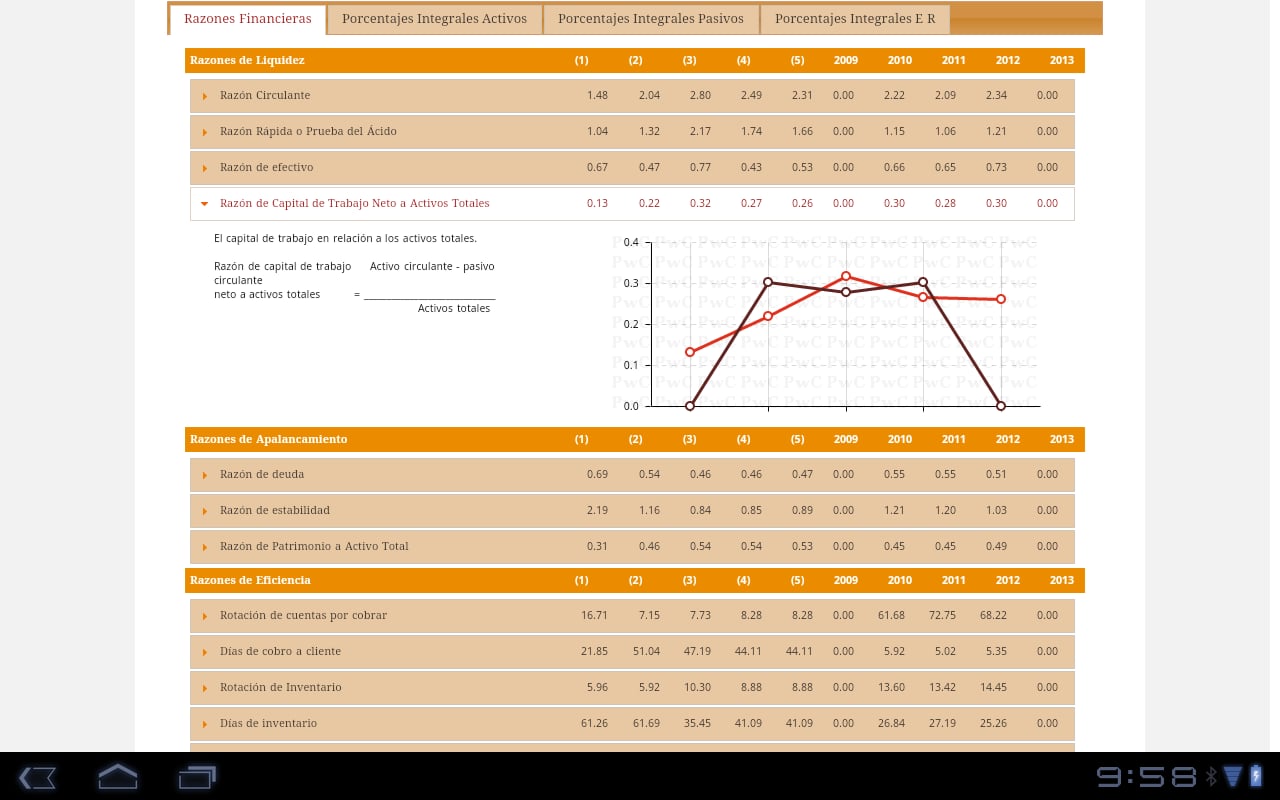Click Razón de deuda value 0.69
Screen dimensions: 1280x800
tap(597, 474)
